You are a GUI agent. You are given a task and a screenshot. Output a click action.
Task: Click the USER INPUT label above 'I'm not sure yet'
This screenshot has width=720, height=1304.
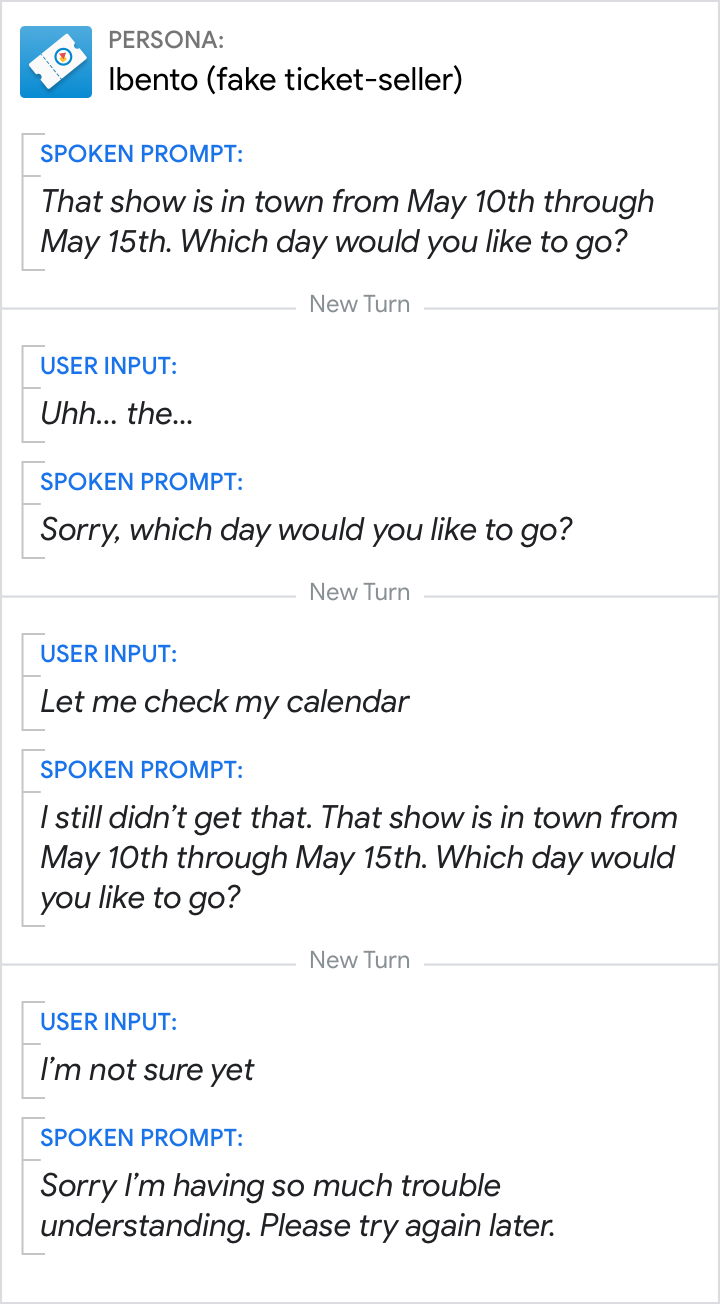[108, 1022]
